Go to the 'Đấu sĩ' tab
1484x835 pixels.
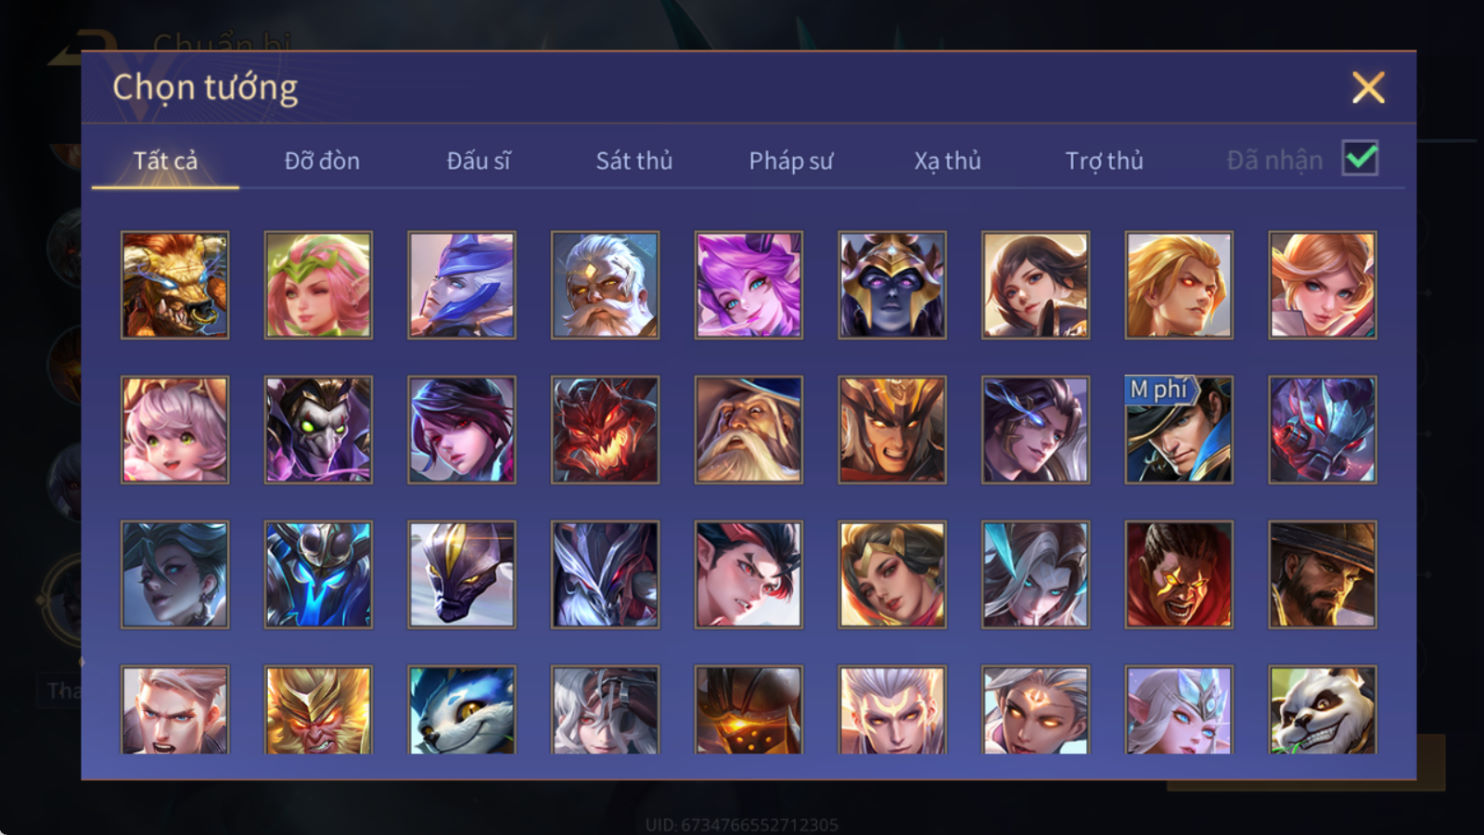pos(478,161)
